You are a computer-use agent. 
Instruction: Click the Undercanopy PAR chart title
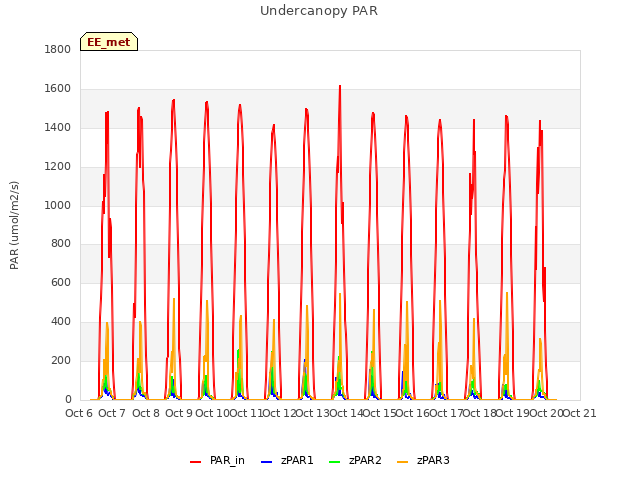coord(319,11)
